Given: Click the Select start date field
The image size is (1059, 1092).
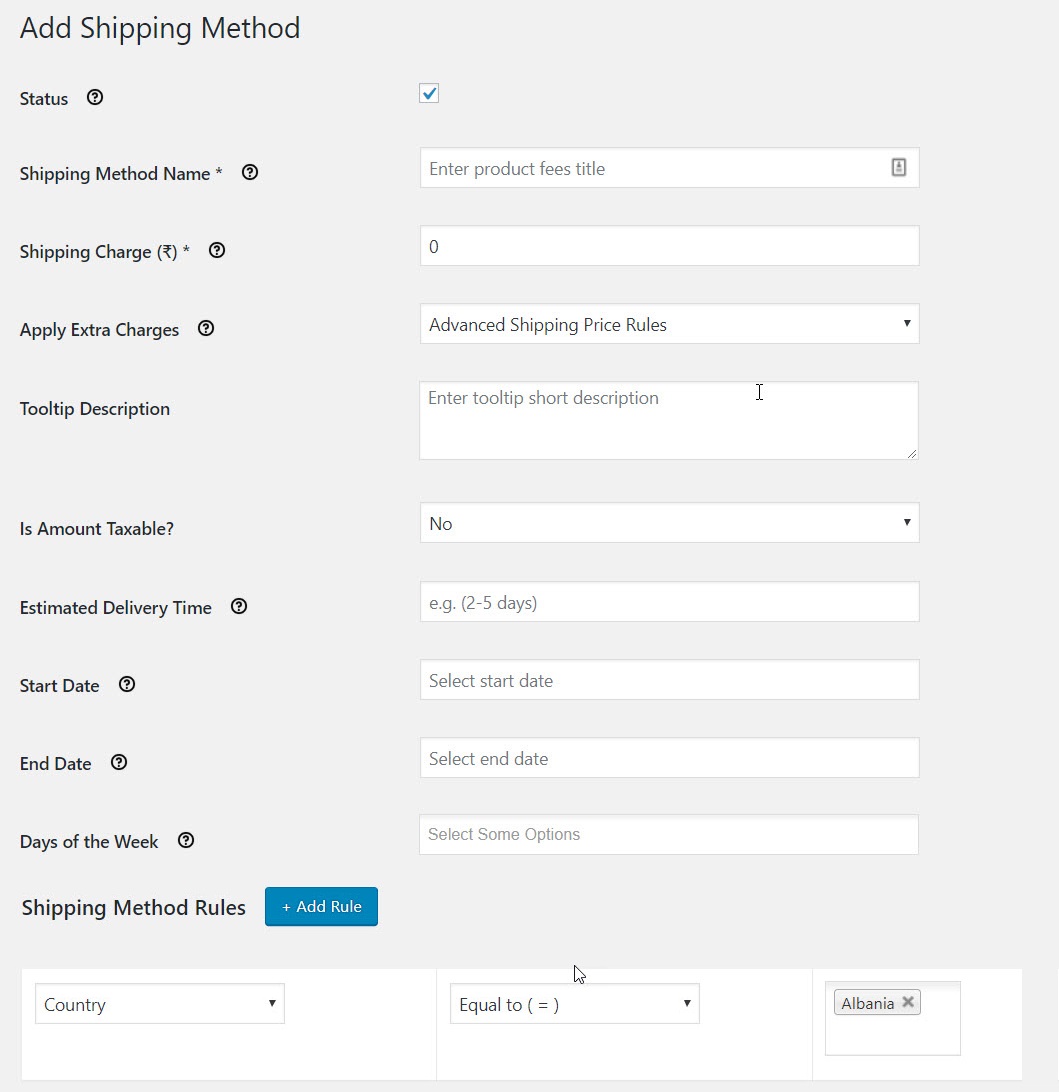Looking at the screenshot, I should (x=668, y=679).
